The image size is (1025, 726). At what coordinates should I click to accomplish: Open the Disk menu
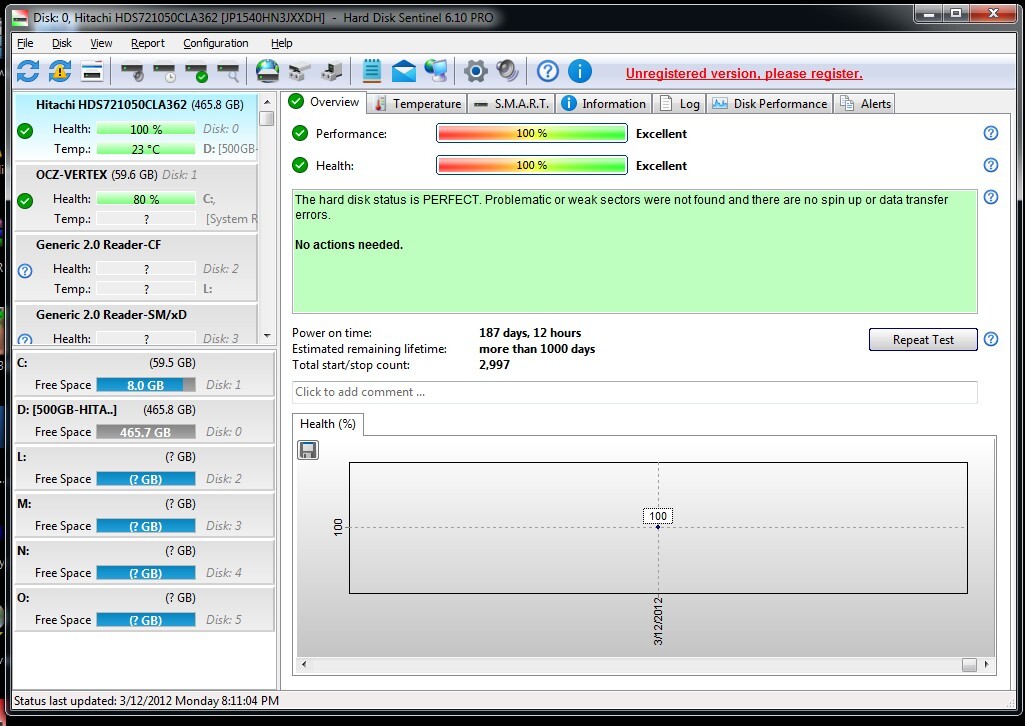61,43
